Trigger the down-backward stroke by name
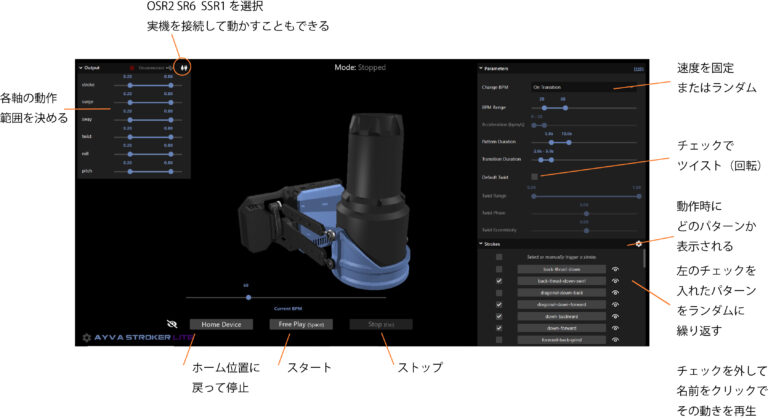768x419 pixels. coord(561,318)
